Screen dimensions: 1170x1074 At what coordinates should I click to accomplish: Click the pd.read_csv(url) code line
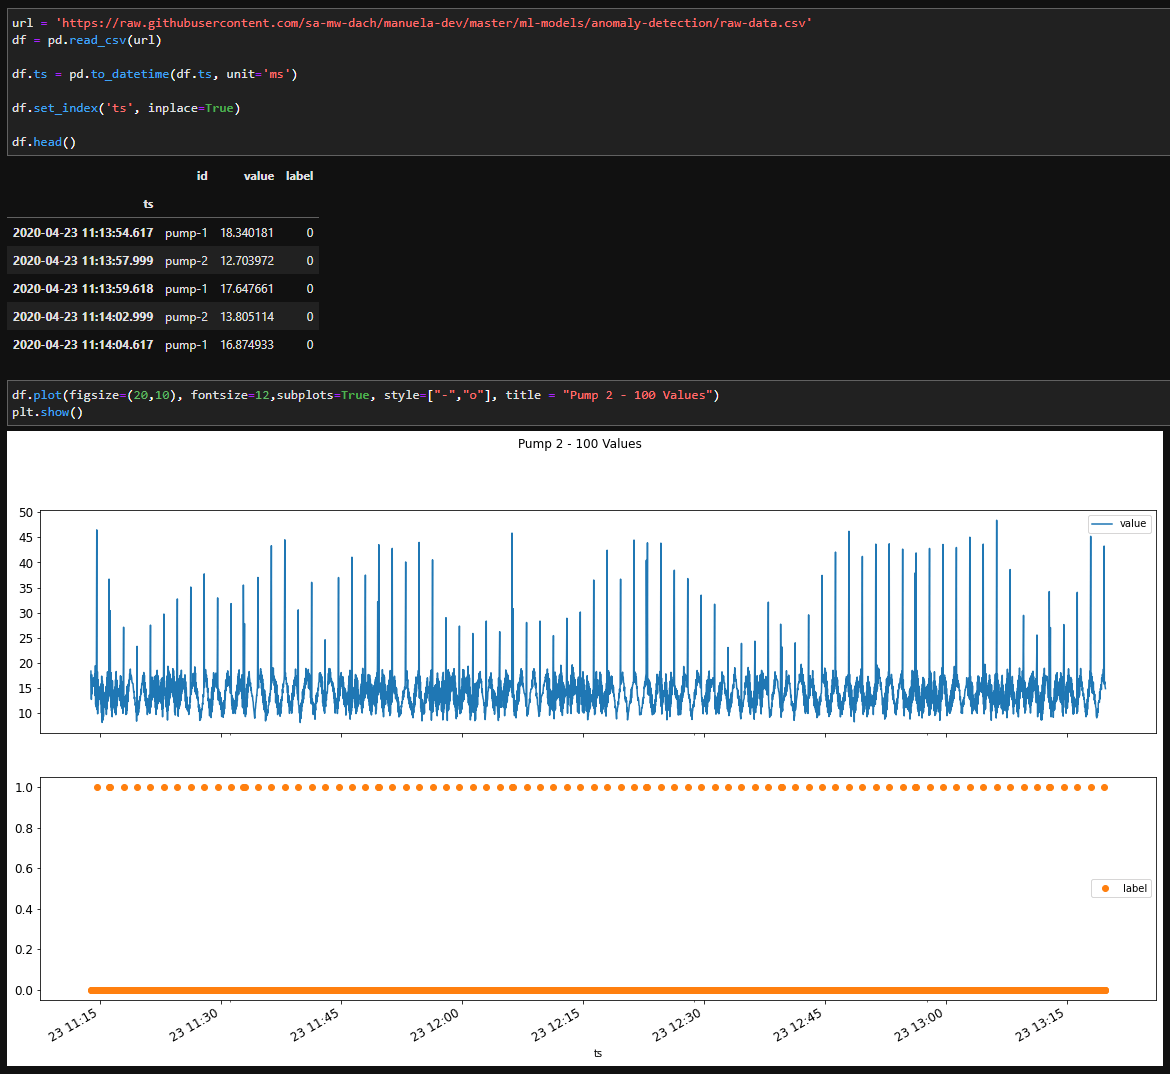pyautogui.click(x=87, y=40)
